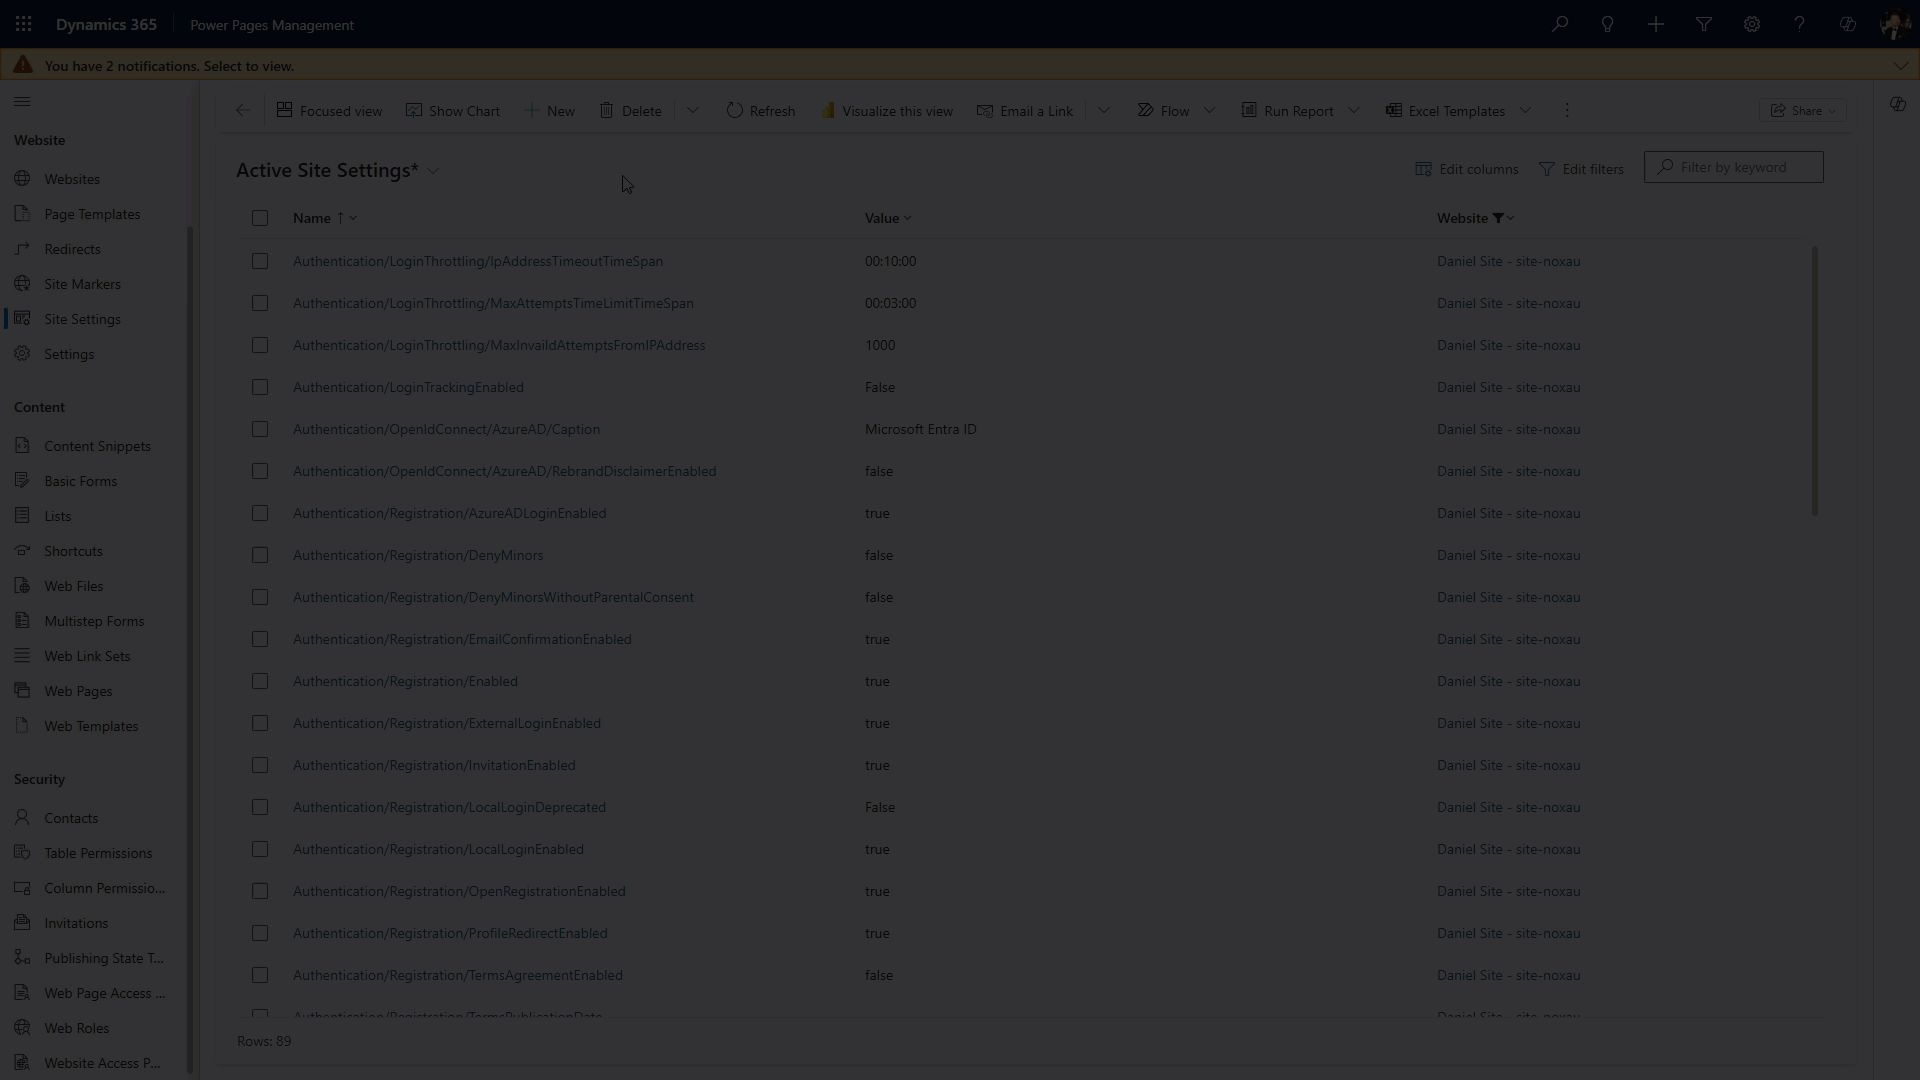Navigate to Web Templates in the sidebar
The height and width of the screenshot is (1080, 1920).
click(90, 725)
